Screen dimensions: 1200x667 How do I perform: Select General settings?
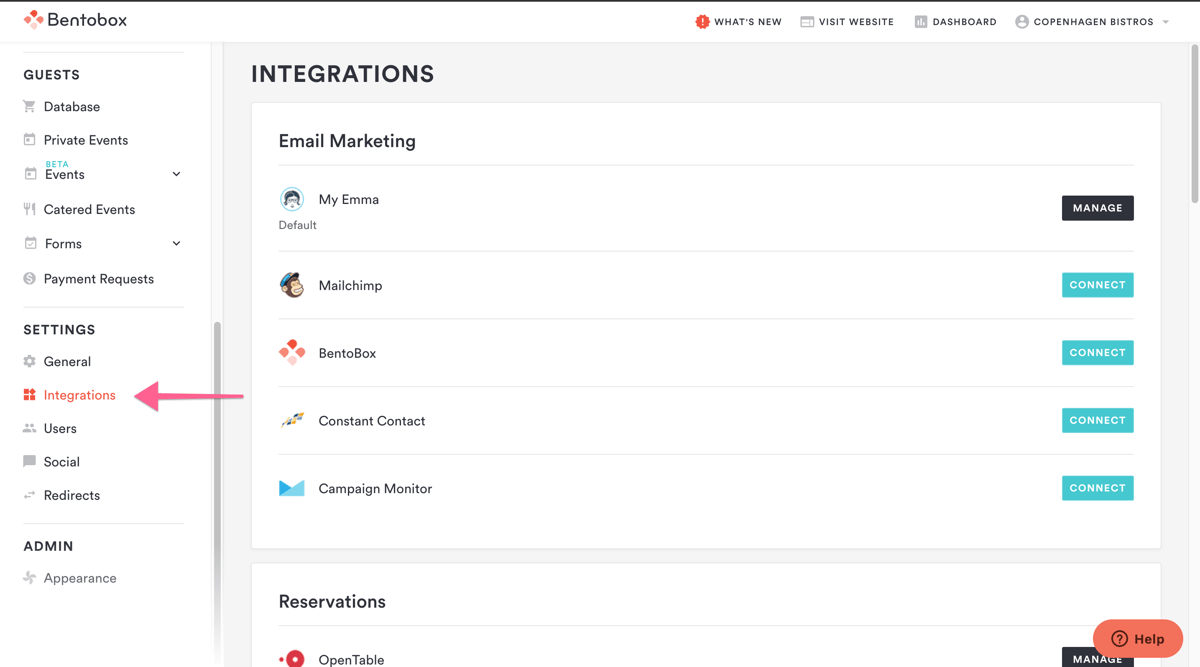coord(67,362)
